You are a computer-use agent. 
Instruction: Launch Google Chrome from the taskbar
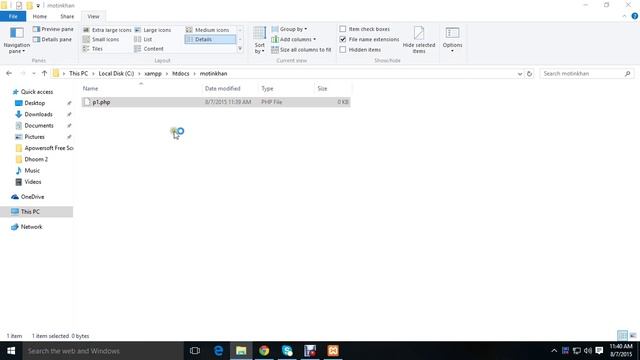pyautogui.click(x=264, y=351)
